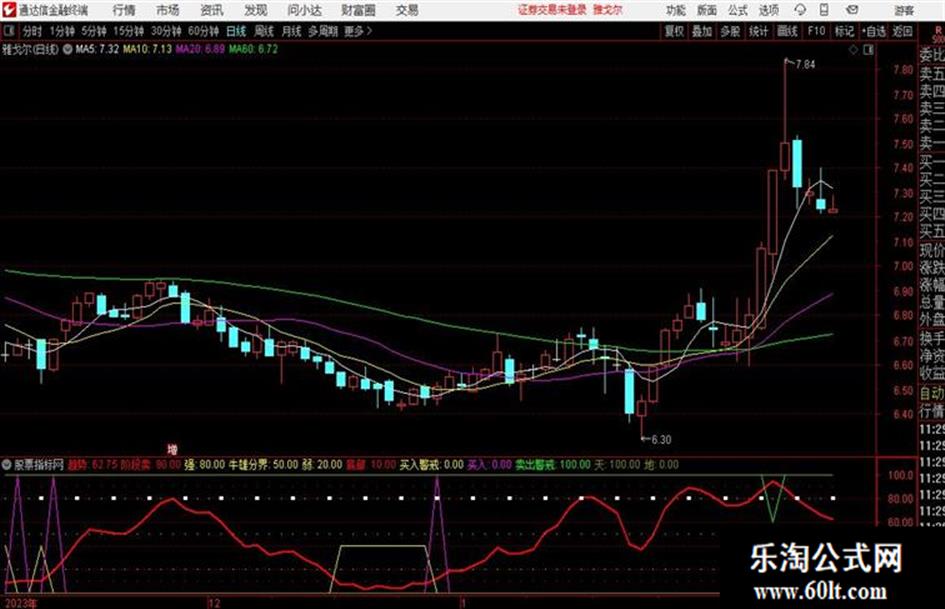This screenshot has height=609, width=945.
Task: Click the 增 marker below chart
Action: pos(172,449)
